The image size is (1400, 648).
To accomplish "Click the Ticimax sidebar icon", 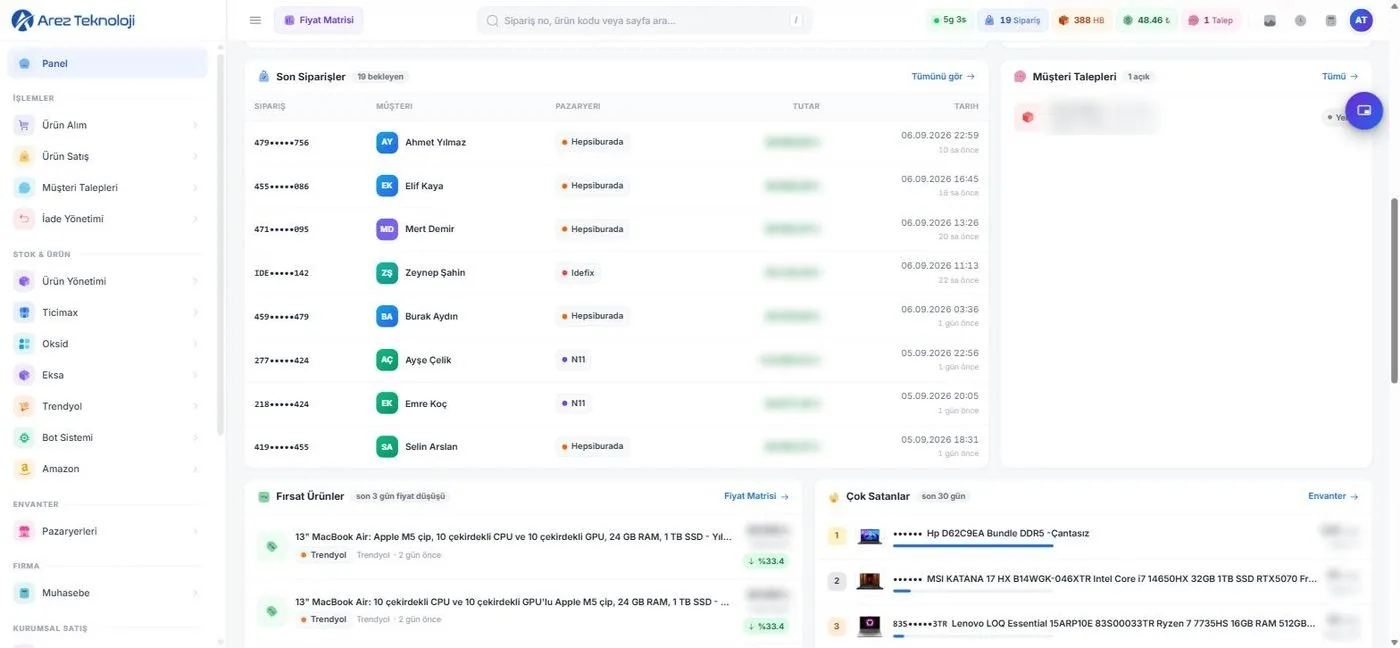I will click(24, 312).
